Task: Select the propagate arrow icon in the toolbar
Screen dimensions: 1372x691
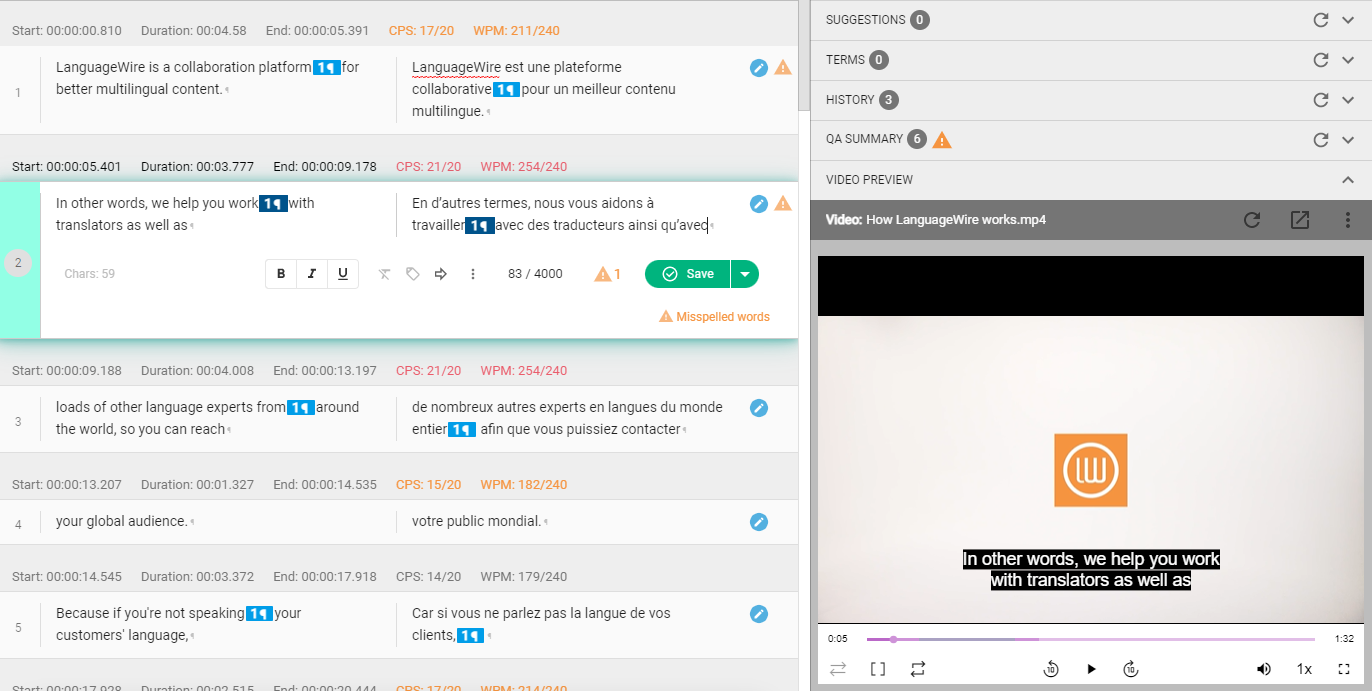Action: 439,273
